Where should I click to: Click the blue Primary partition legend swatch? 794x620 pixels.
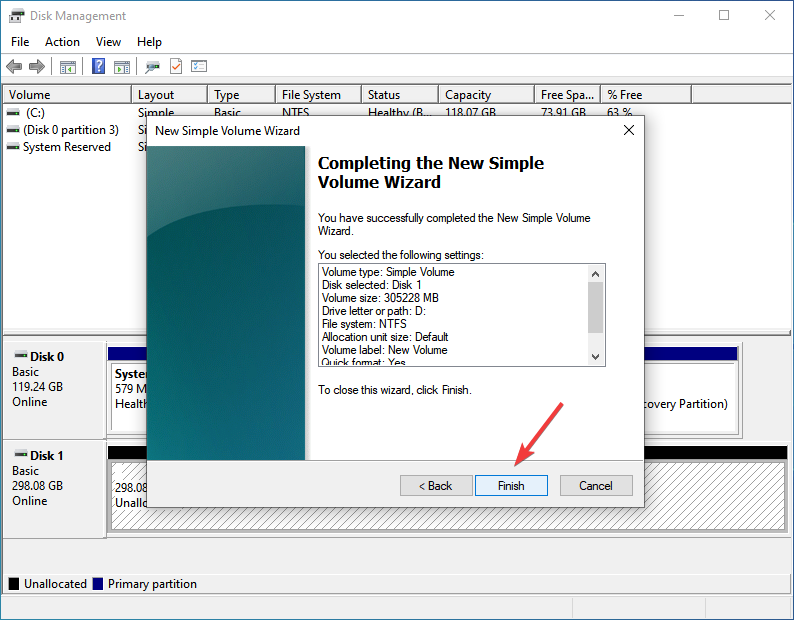[x=98, y=584]
